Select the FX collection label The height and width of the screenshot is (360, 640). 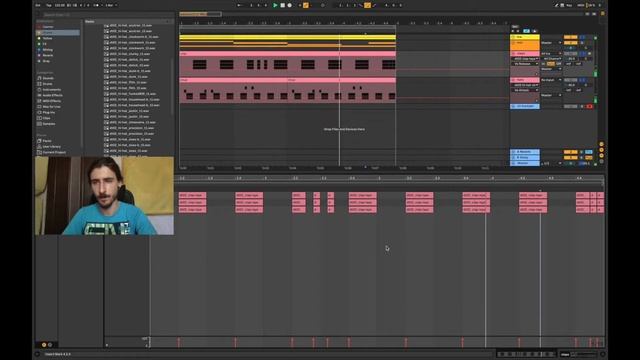tap(44, 44)
